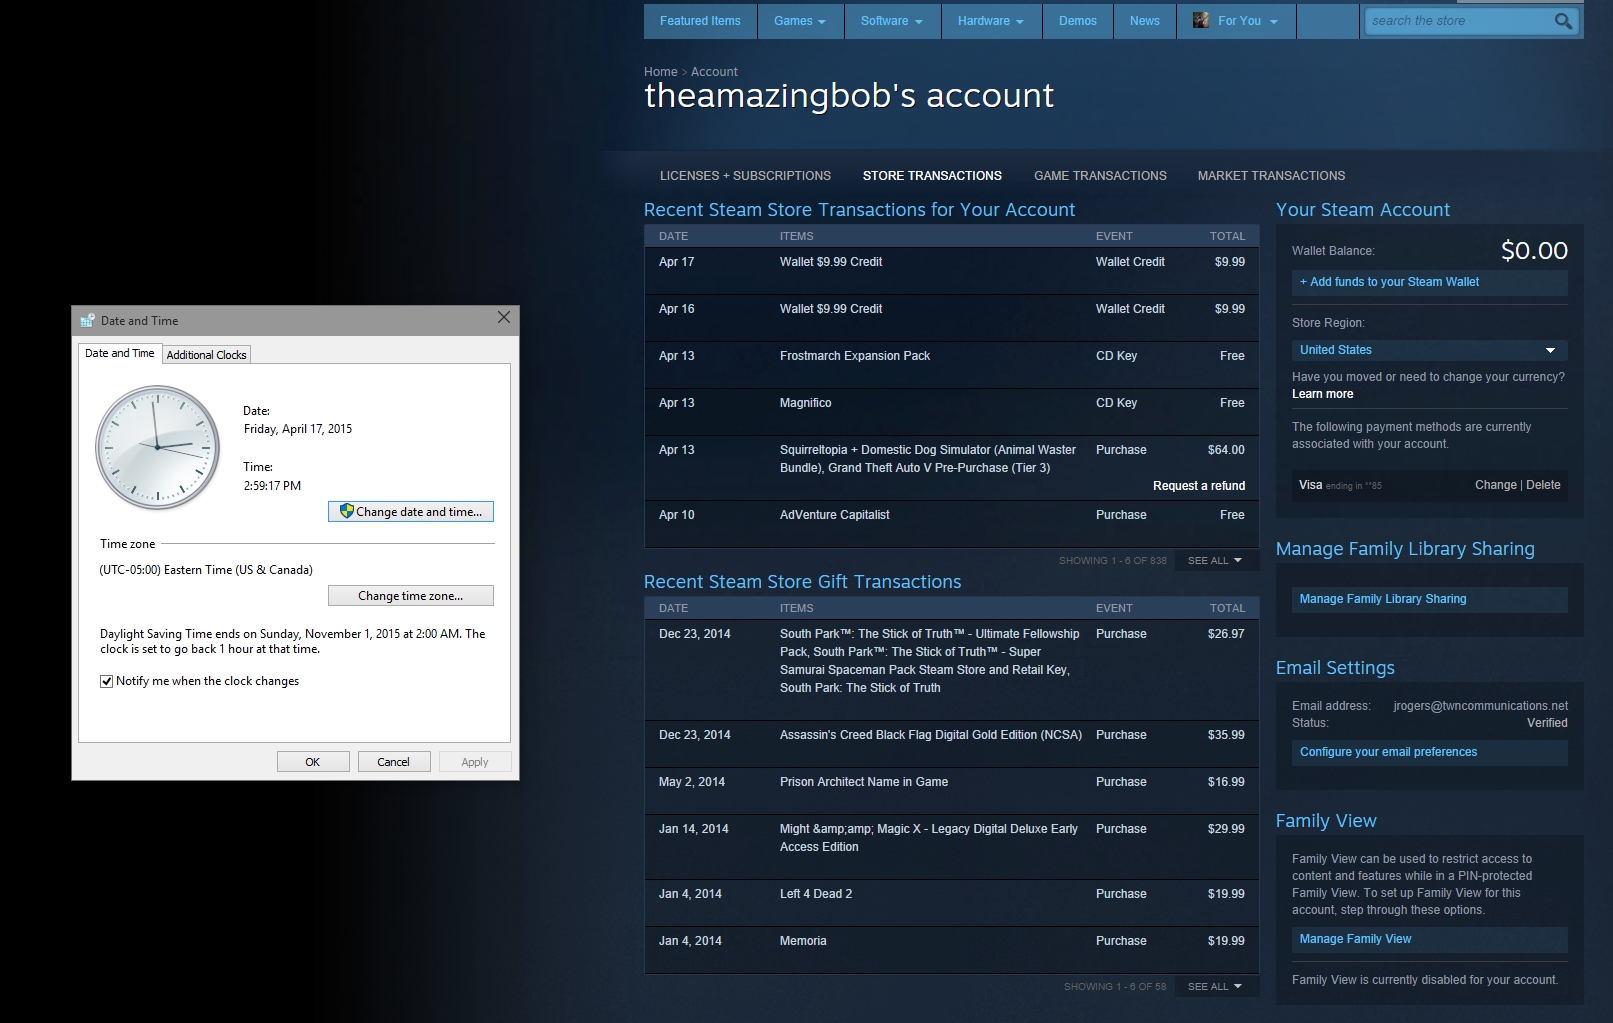
Task: Switch to Market Transactions tab
Action: pos(1271,176)
